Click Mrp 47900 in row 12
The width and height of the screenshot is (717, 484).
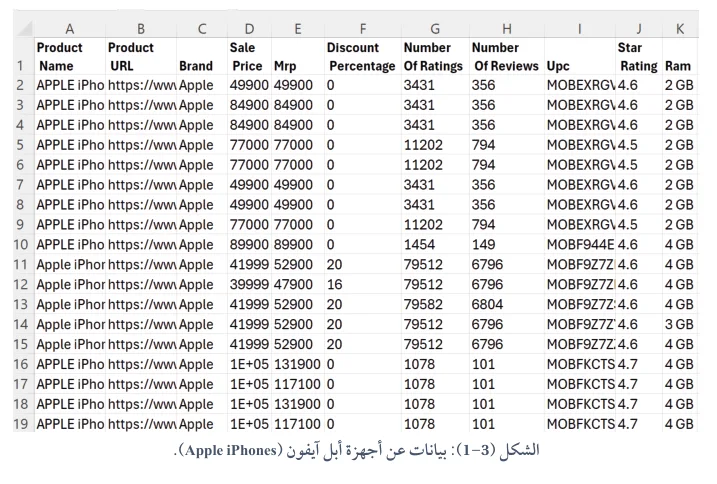click(298, 285)
